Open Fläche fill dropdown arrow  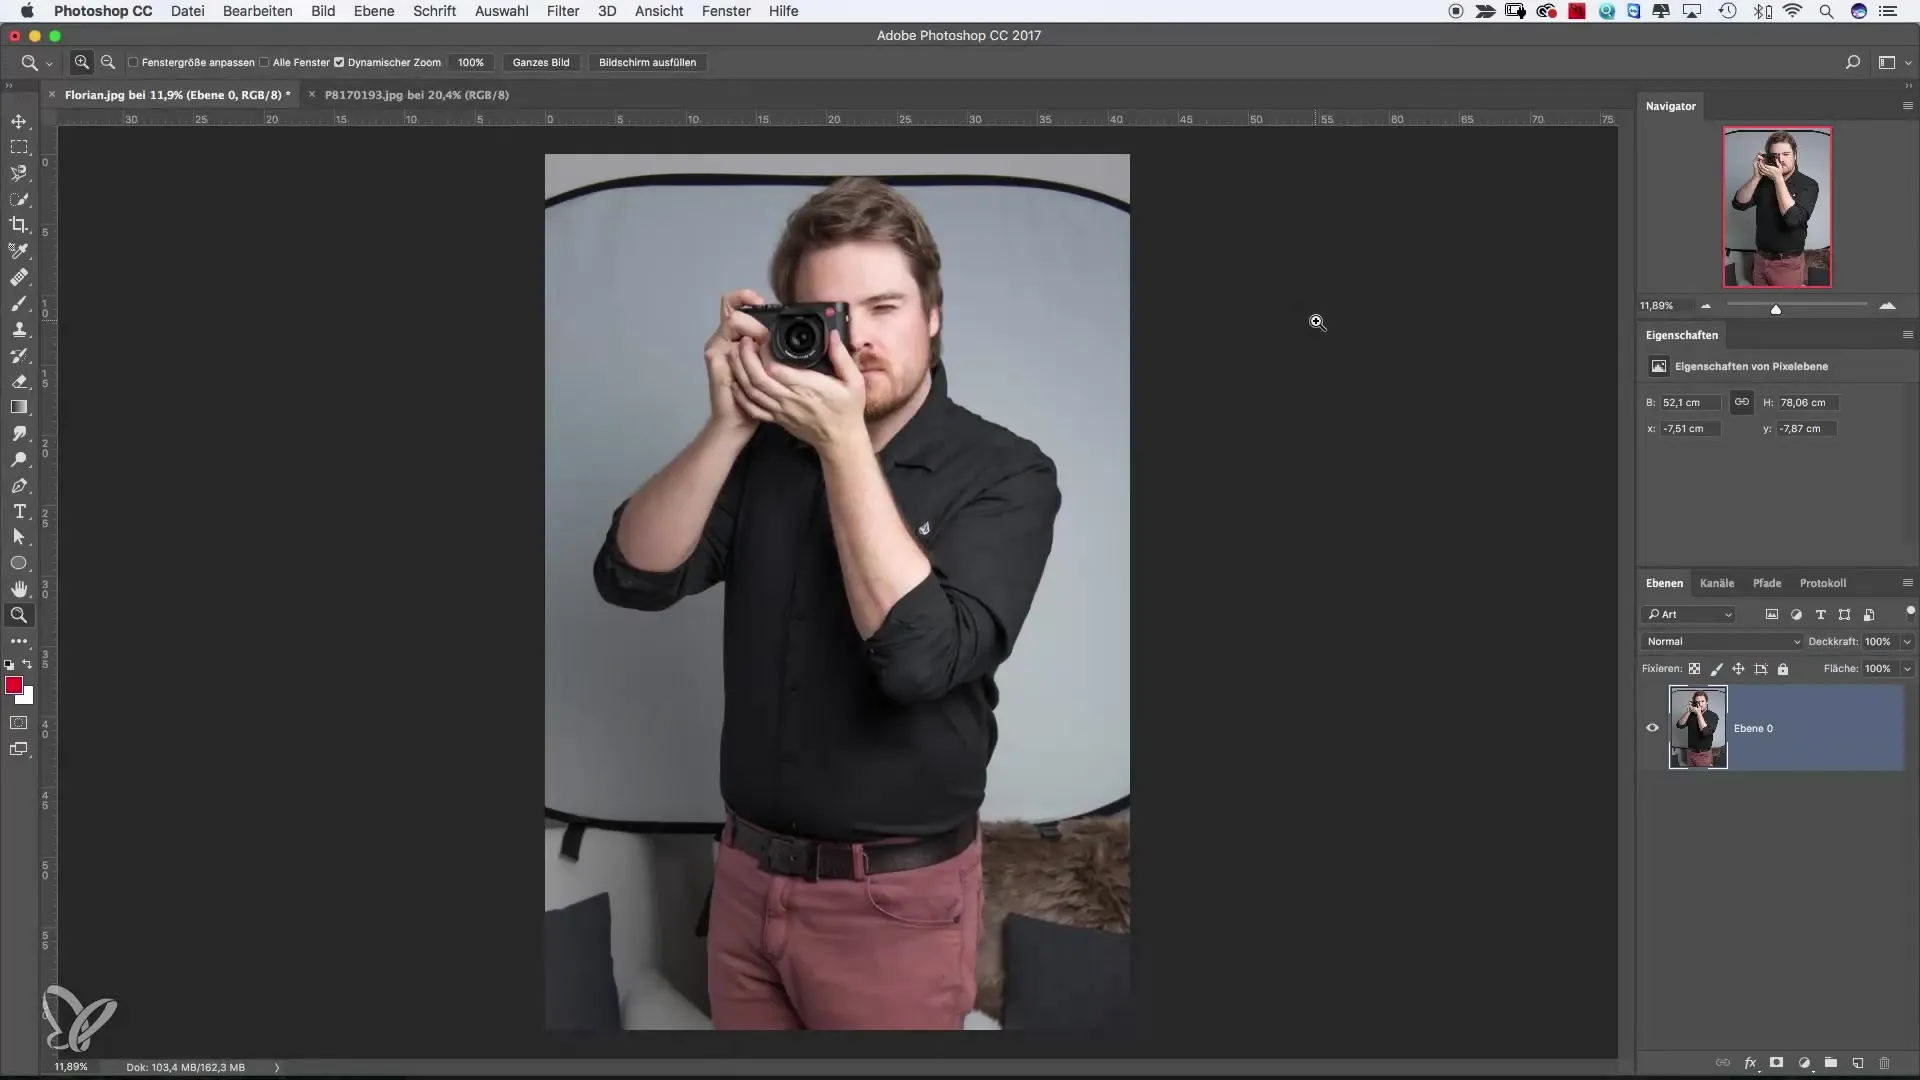click(x=1907, y=669)
